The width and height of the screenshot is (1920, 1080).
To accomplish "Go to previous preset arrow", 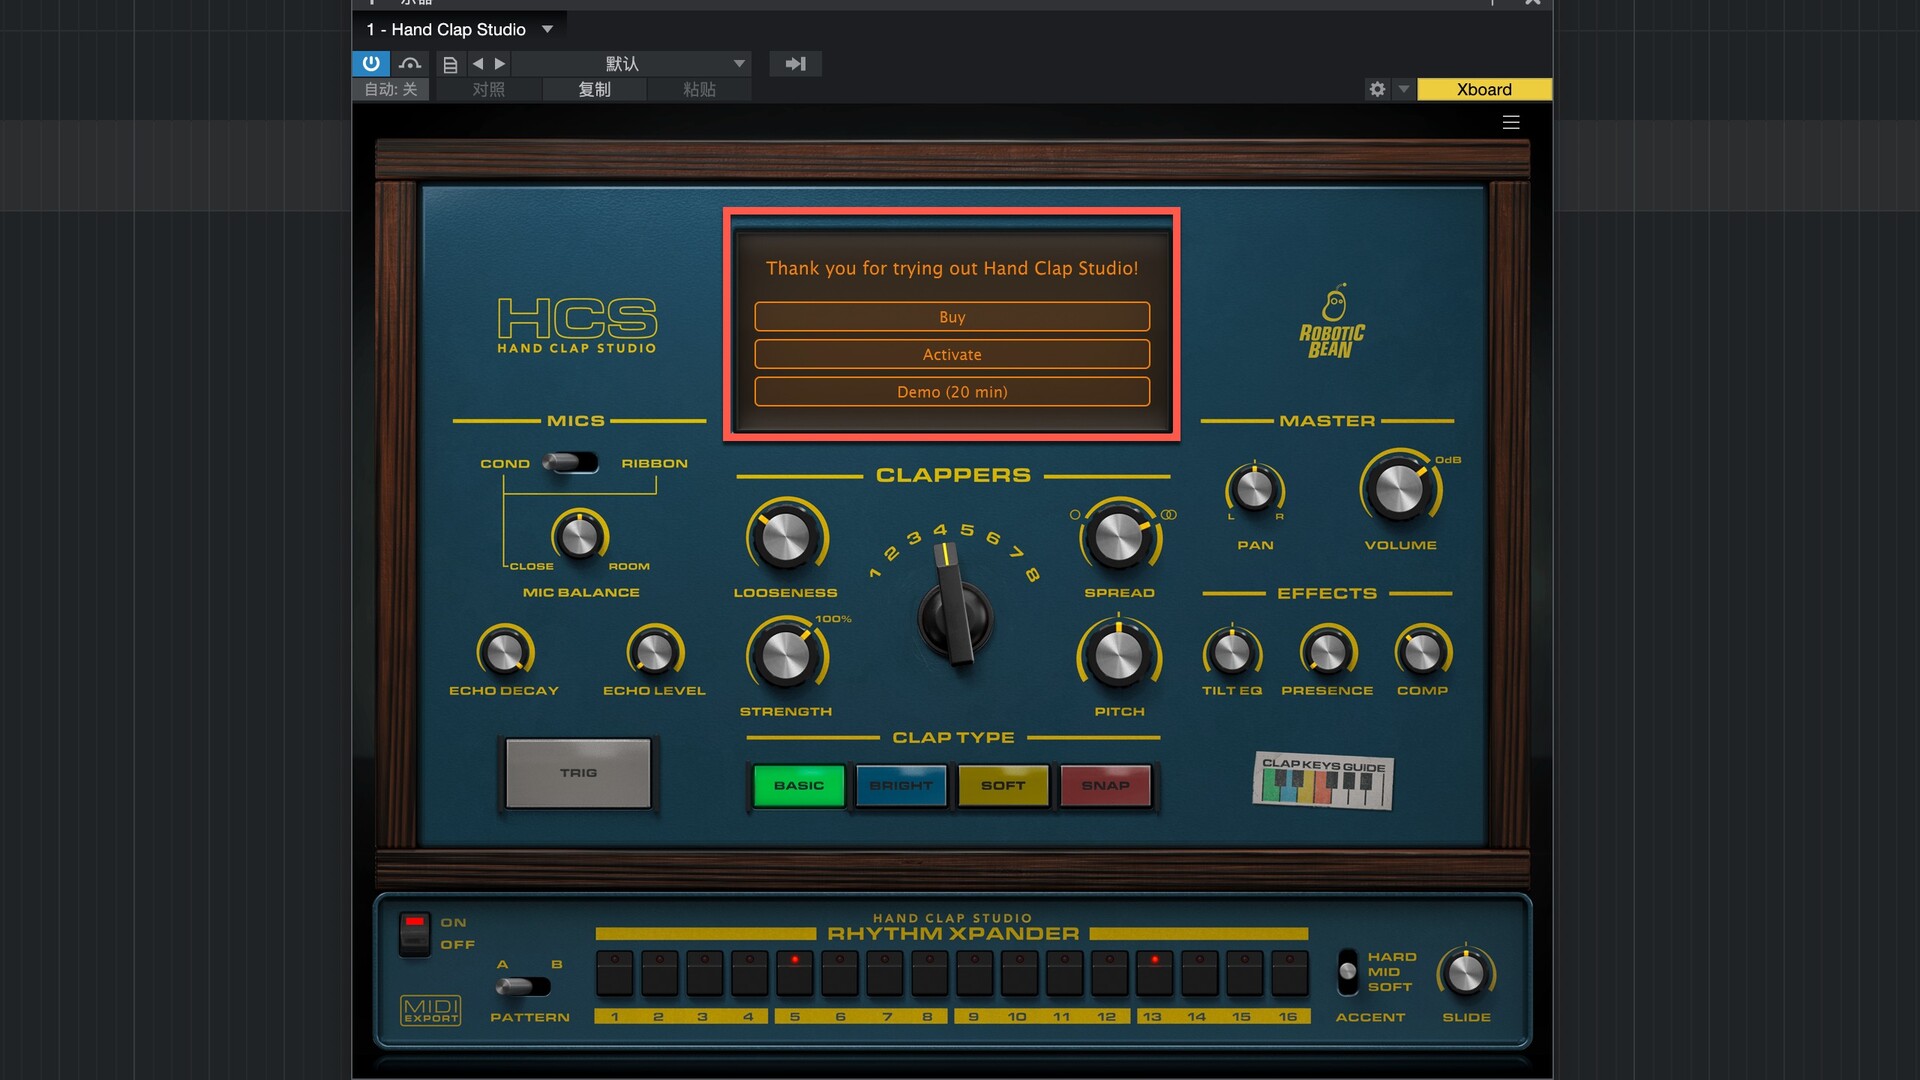I will click(x=478, y=63).
